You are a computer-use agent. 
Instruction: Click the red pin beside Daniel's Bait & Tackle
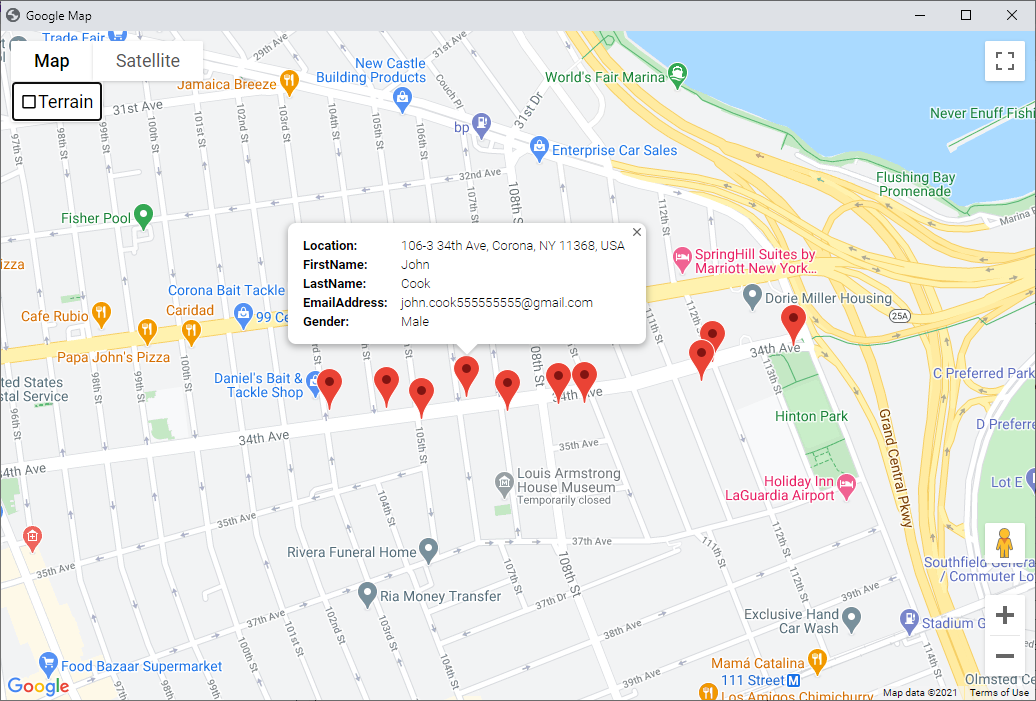(329, 384)
